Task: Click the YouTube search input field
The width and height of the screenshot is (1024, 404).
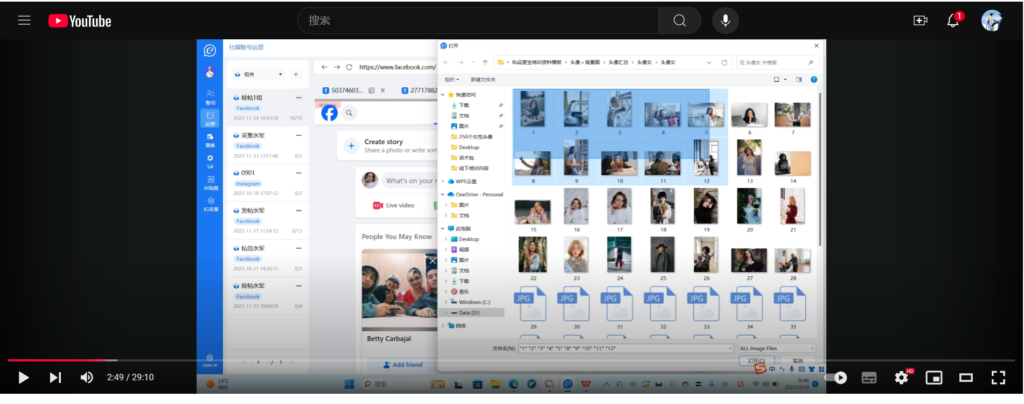Action: [x=478, y=20]
